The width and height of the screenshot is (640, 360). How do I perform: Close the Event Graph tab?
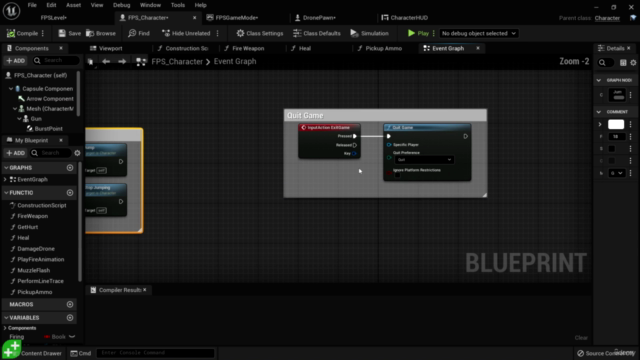point(478,48)
